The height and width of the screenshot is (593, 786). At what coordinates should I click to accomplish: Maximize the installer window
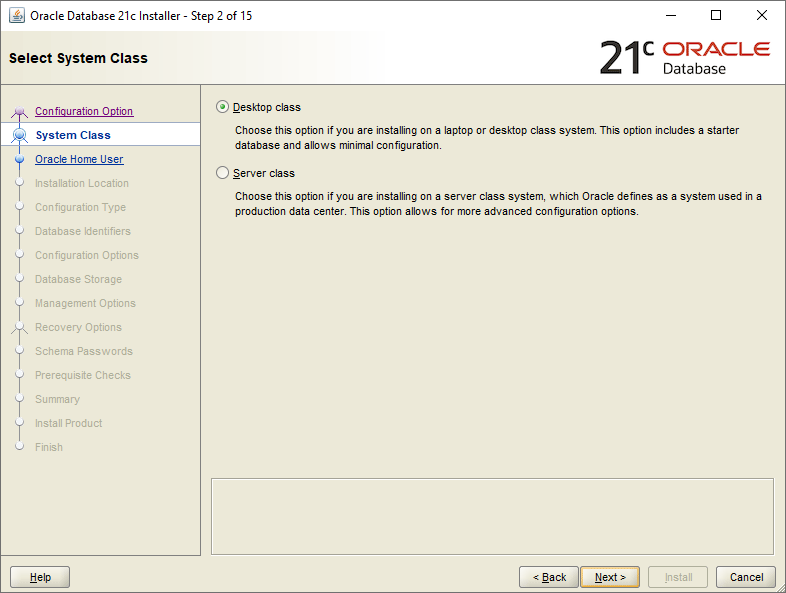(716, 16)
